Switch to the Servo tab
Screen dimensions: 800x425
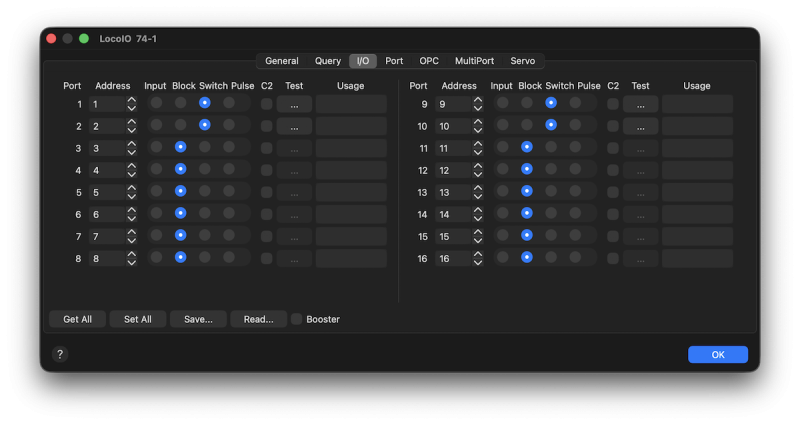pyautogui.click(x=522, y=61)
